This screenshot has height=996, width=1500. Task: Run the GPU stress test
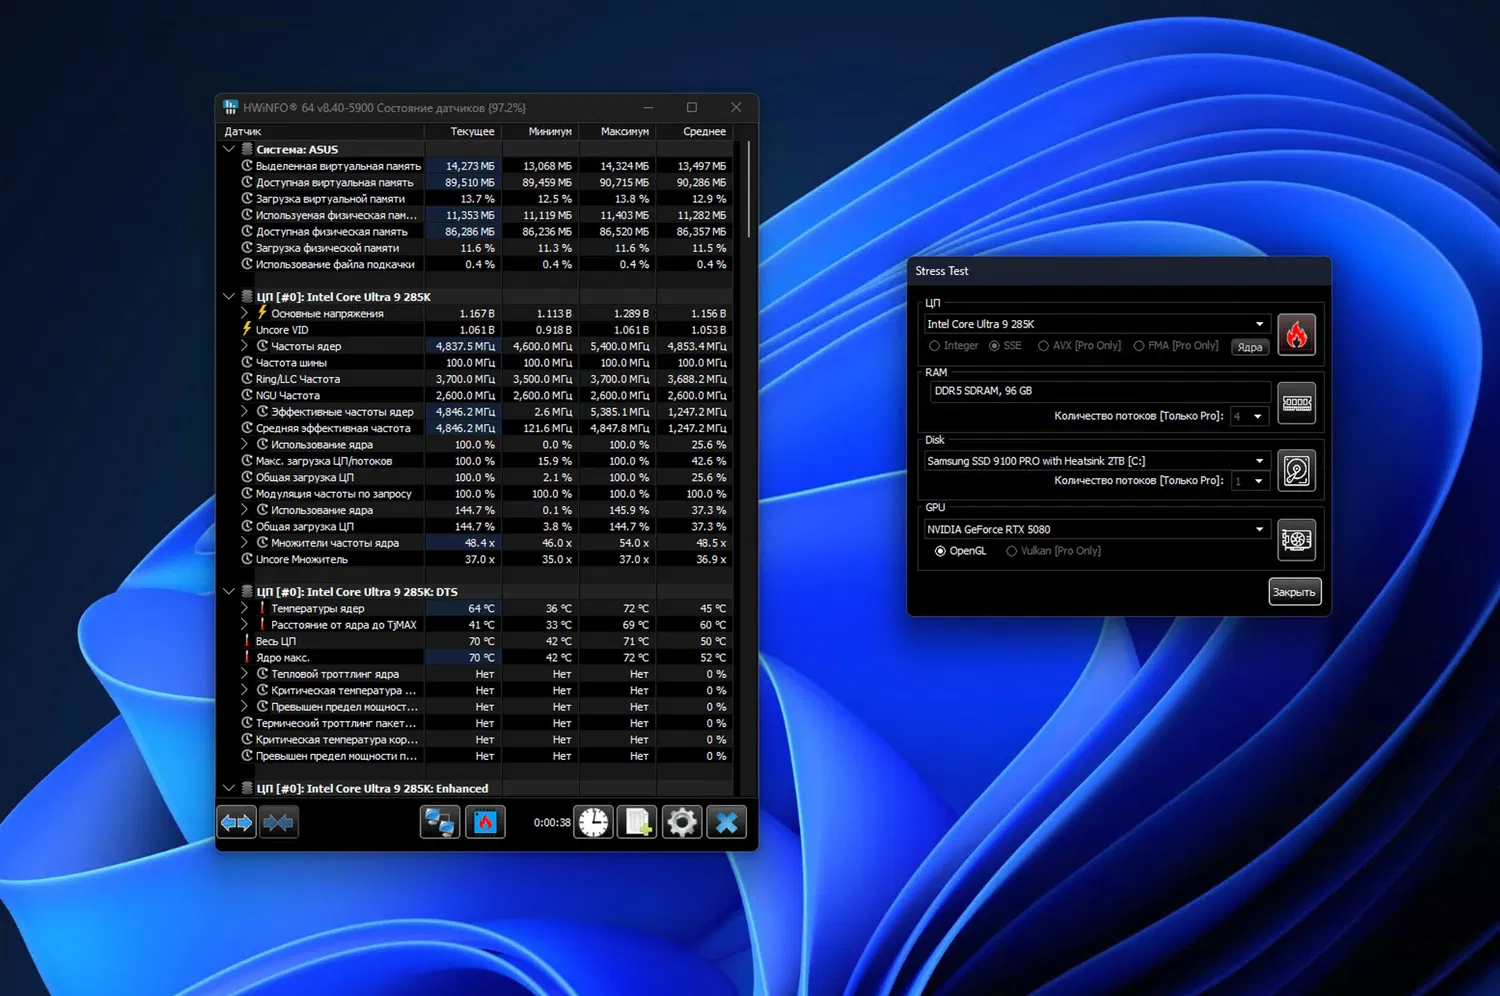pos(1296,540)
